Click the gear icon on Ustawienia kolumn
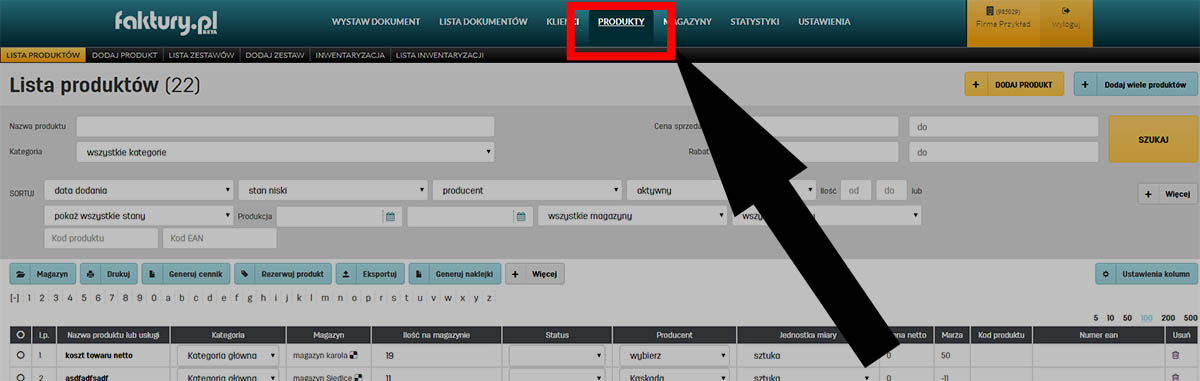 1107,273
